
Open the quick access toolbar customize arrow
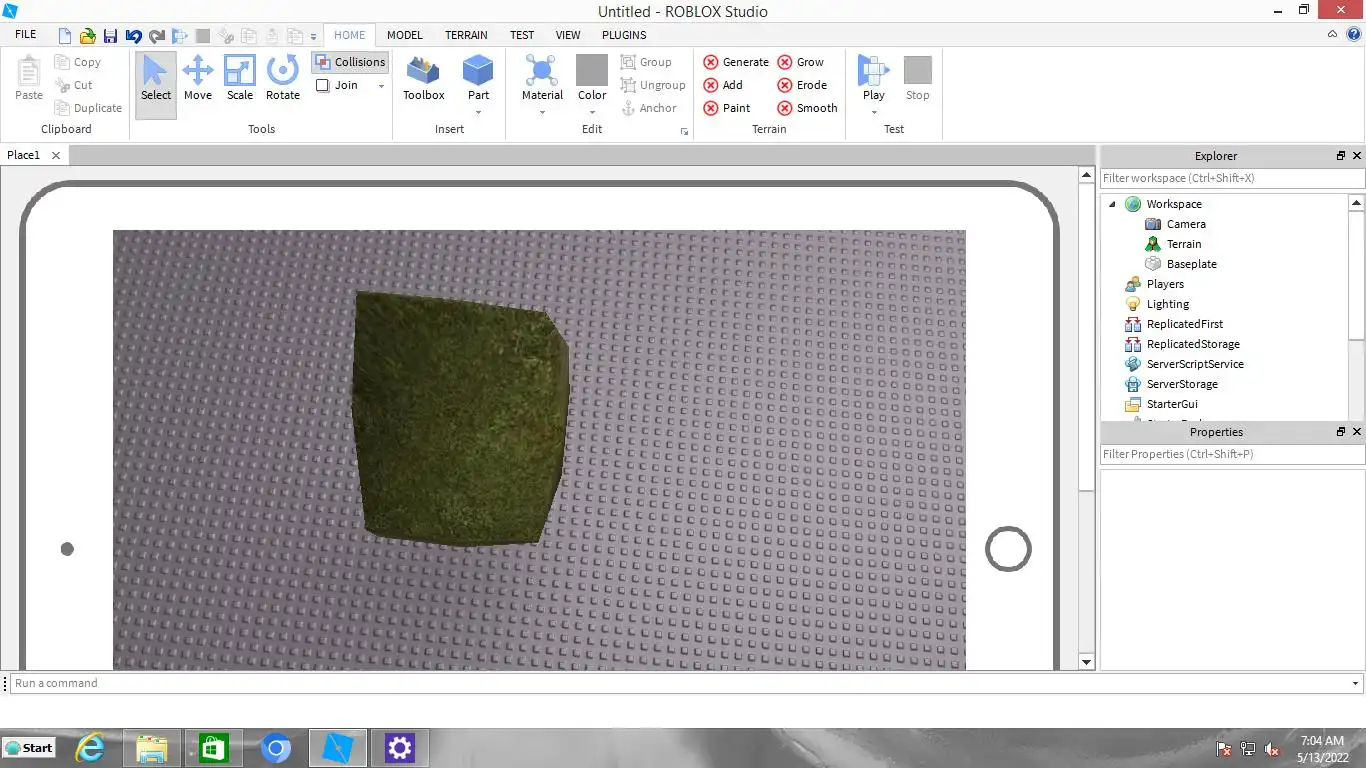click(x=314, y=37)
